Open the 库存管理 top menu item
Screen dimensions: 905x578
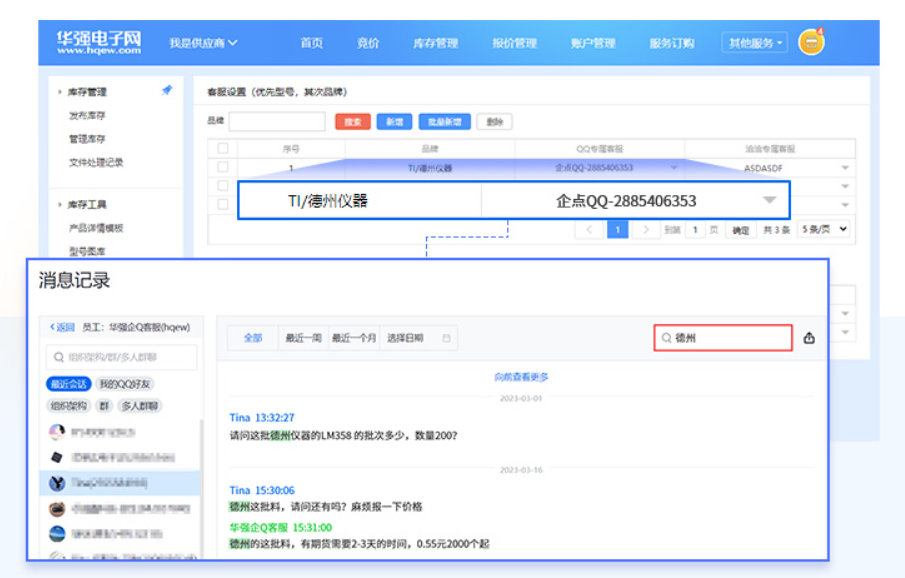point(435,43)
